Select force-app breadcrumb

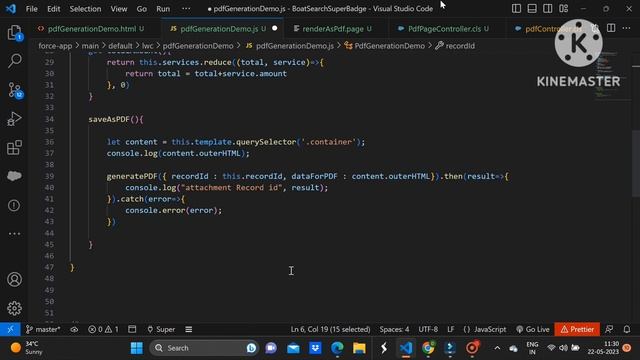coord(55,46)
